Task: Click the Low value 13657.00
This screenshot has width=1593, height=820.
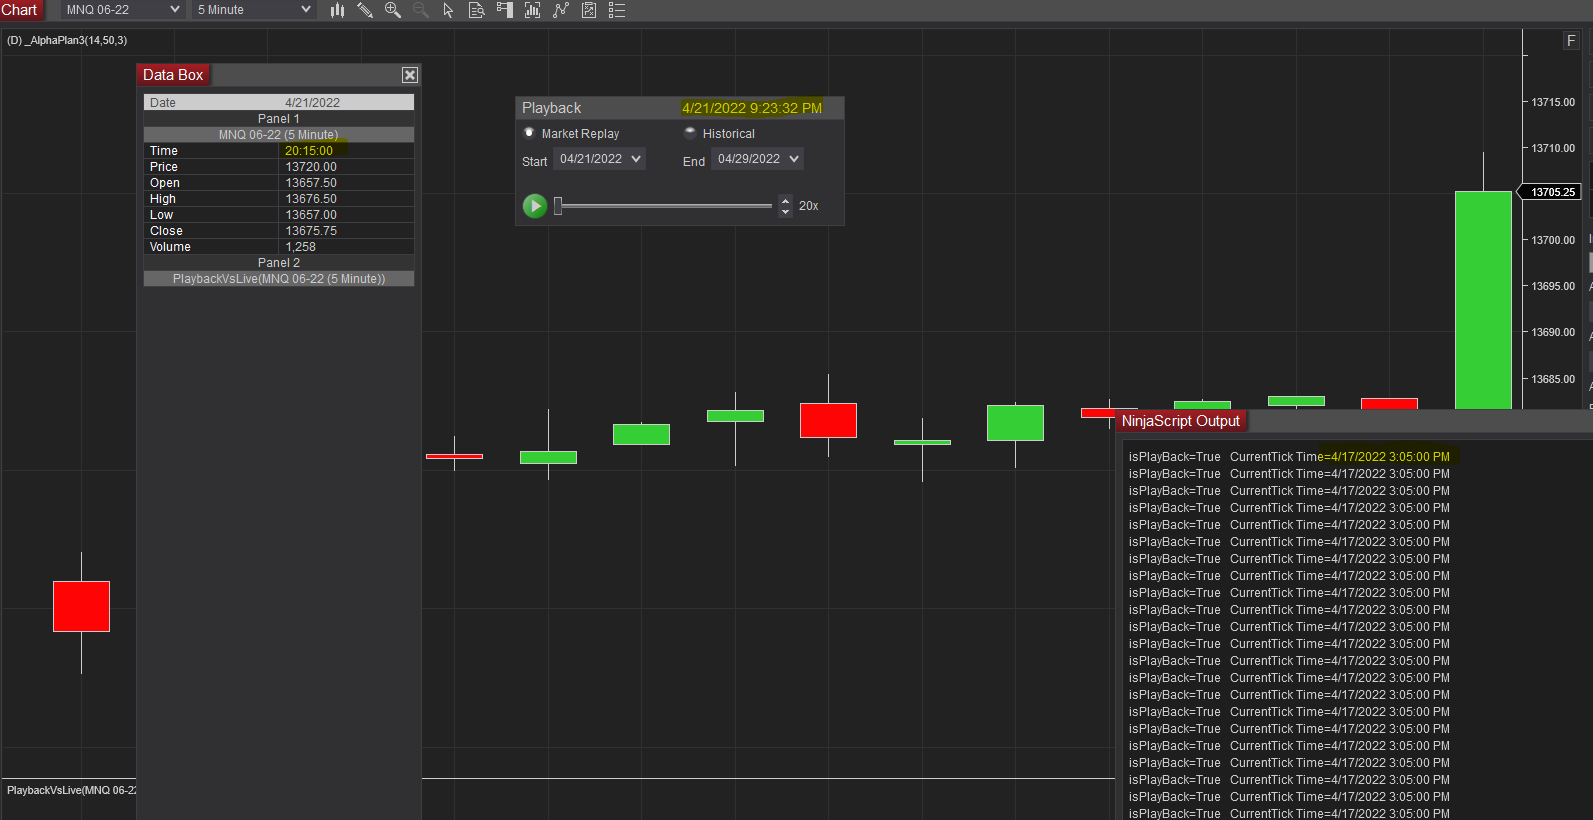Action: pos(311,215)
